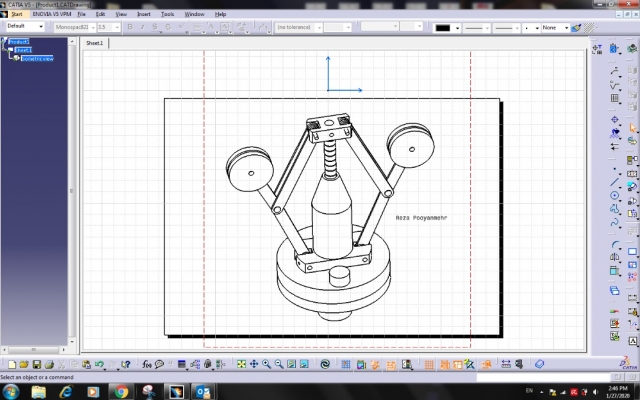
Task: Select Product1 in the specification tree
Action: (19, 42)
